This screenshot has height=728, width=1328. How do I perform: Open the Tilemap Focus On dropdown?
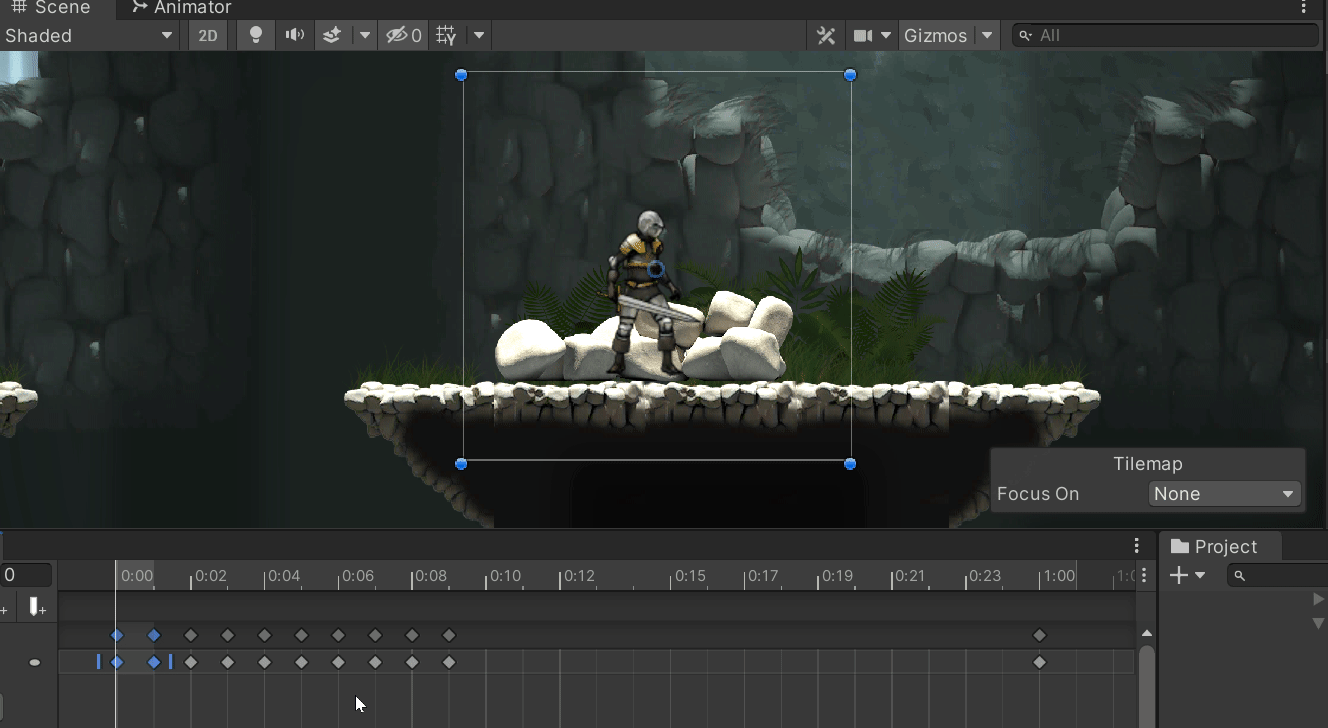[x=1224, y=493]
